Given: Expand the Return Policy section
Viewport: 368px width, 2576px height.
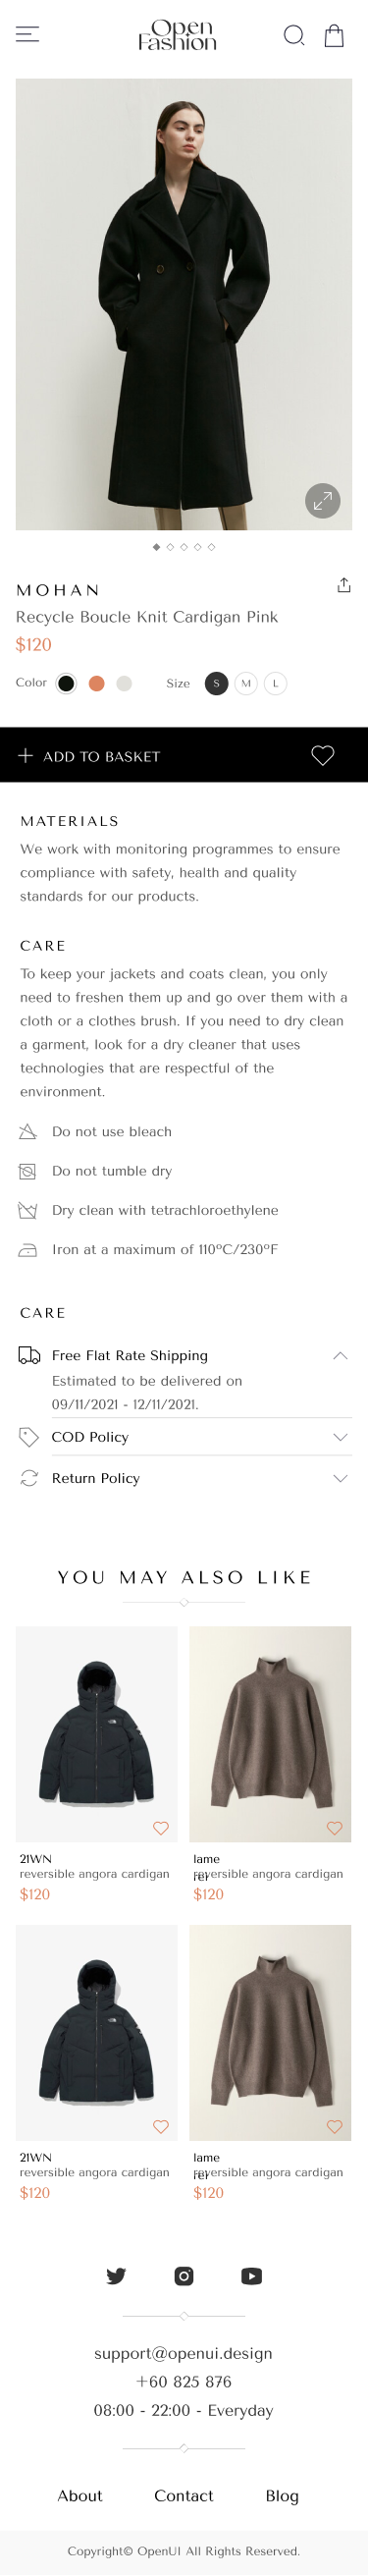Looking at the screenshot, I should pos(184,1478).
